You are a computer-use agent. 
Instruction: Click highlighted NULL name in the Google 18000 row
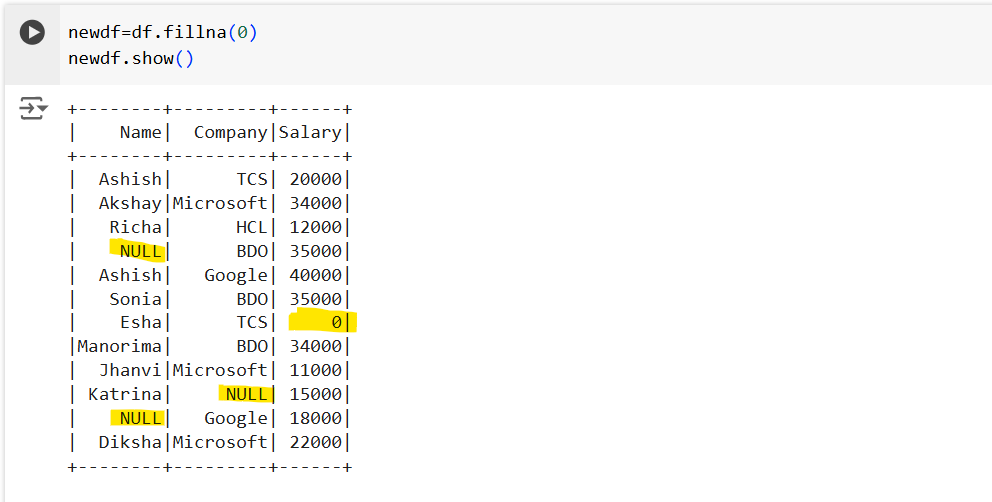[x=140, y=418]
